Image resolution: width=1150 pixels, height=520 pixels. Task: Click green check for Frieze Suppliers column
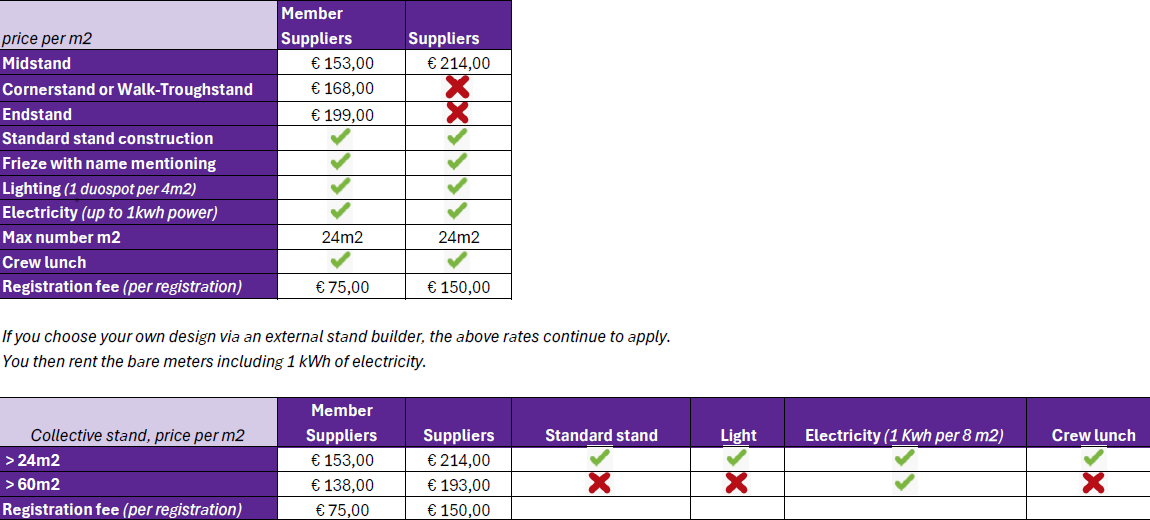[458, 161]
